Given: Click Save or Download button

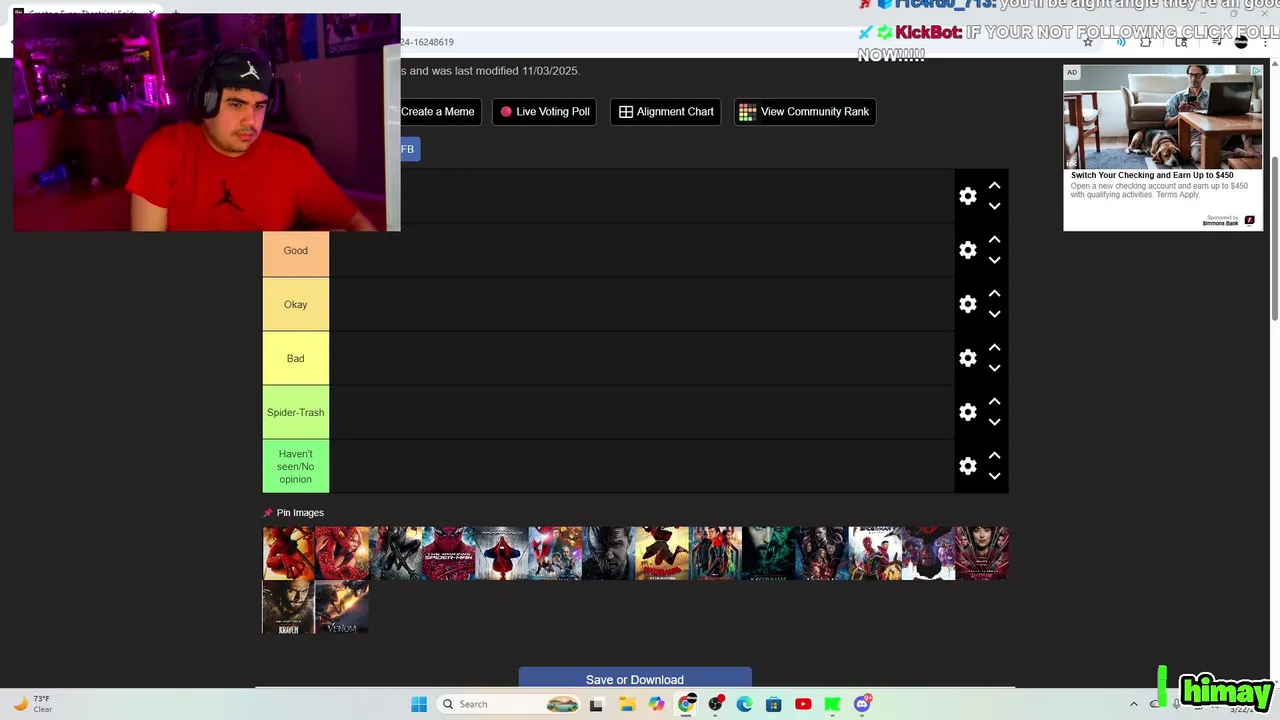Looking at the screenshot, I should click(635, 679).
